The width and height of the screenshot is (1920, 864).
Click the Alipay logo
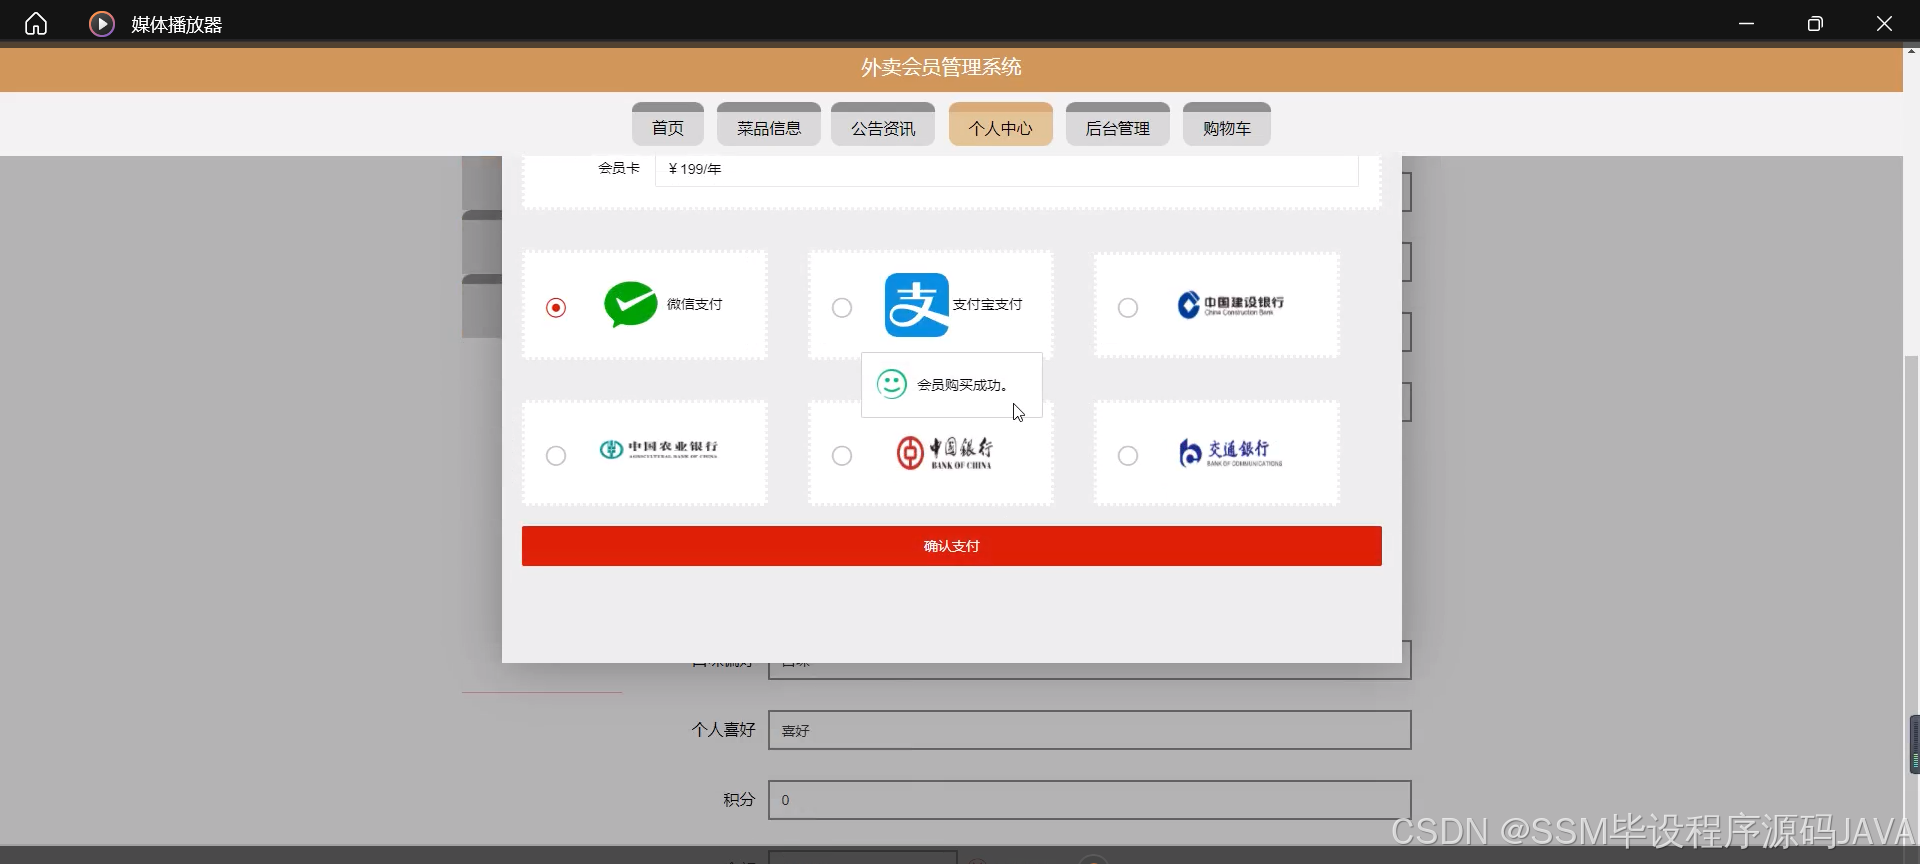coord(916,305)
